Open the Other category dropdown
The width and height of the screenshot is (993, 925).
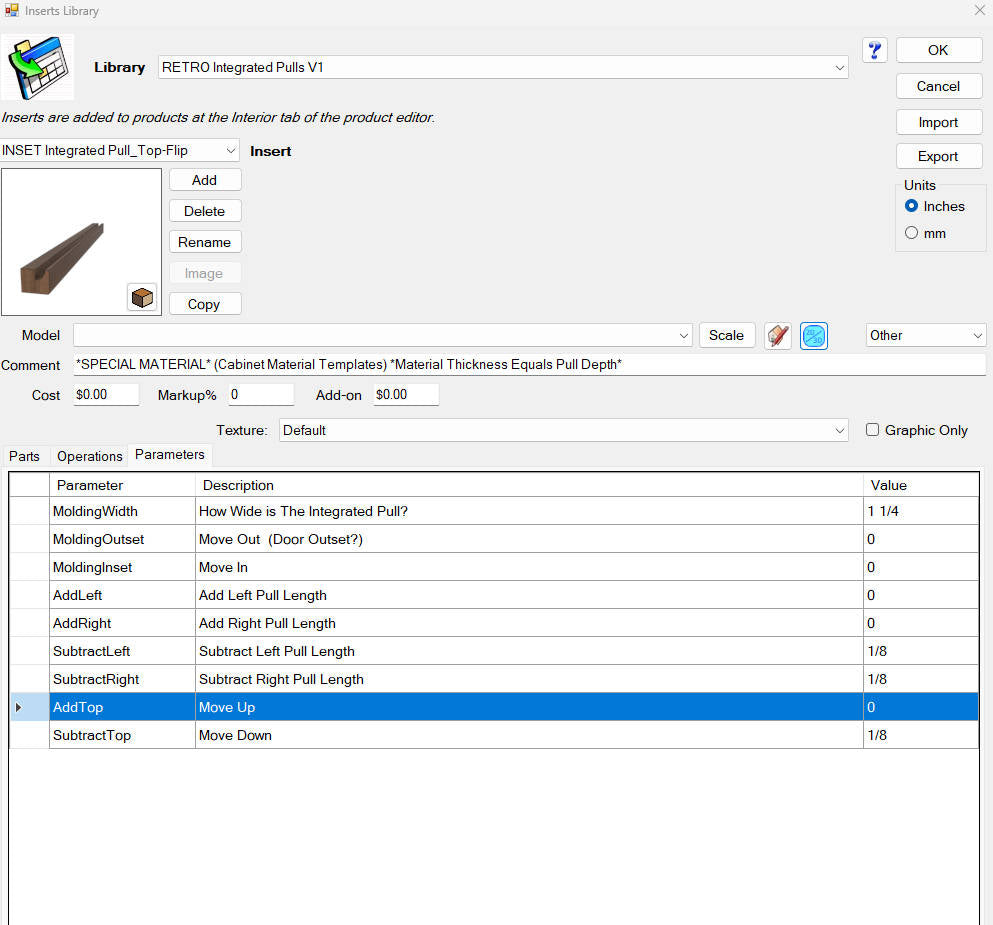(x=926, y=336)
